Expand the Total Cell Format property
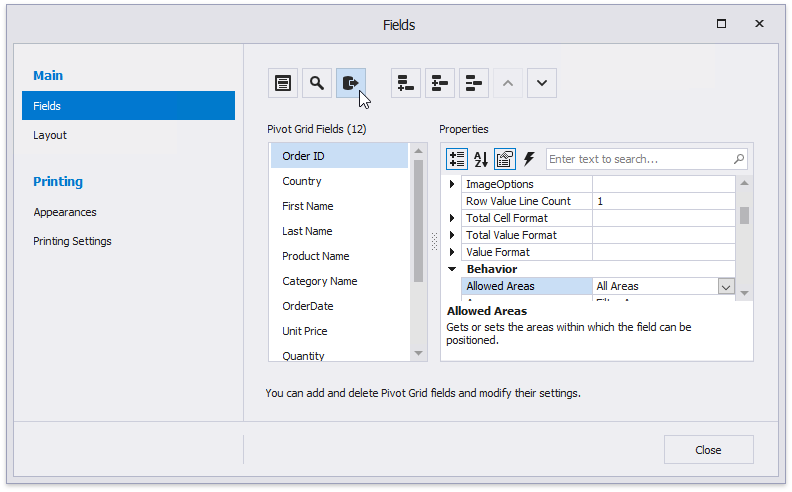Viewport: 792px width, 492px height. click(x=452, y=218)
